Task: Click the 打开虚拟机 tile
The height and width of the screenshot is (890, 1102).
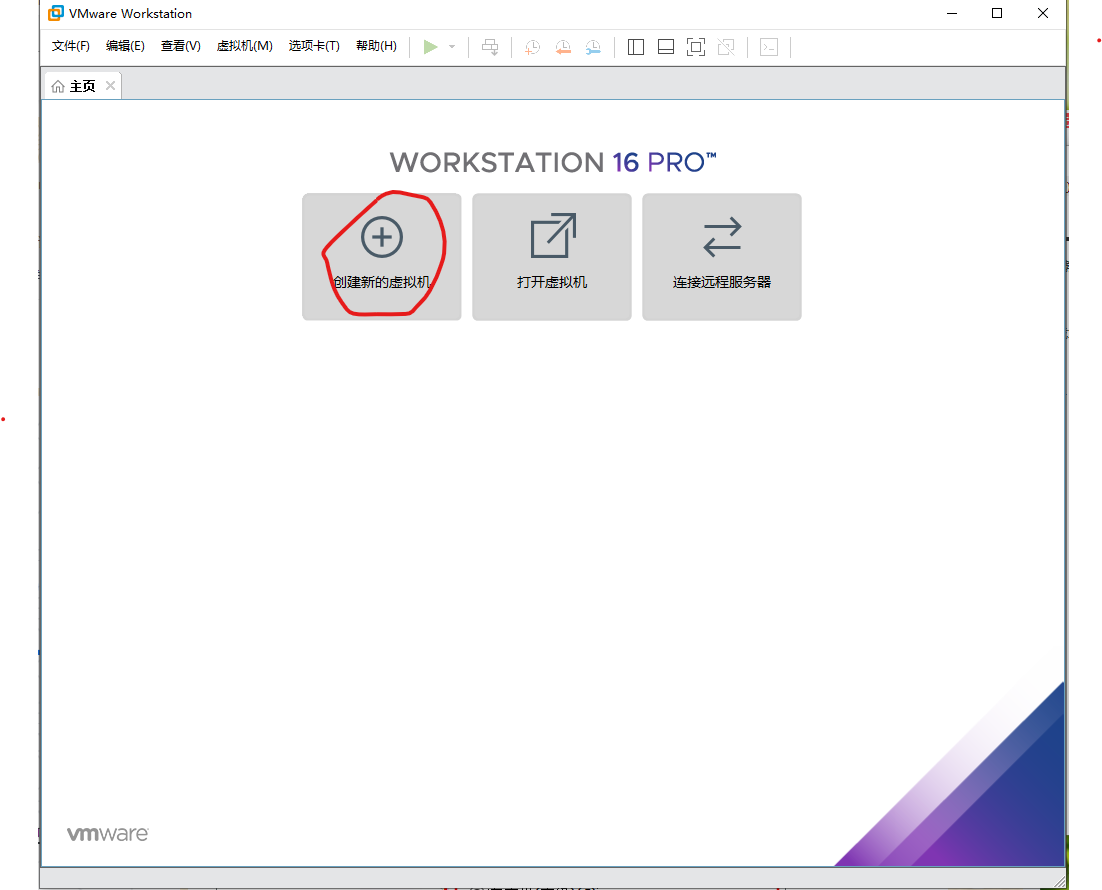Action: (552, 257)
